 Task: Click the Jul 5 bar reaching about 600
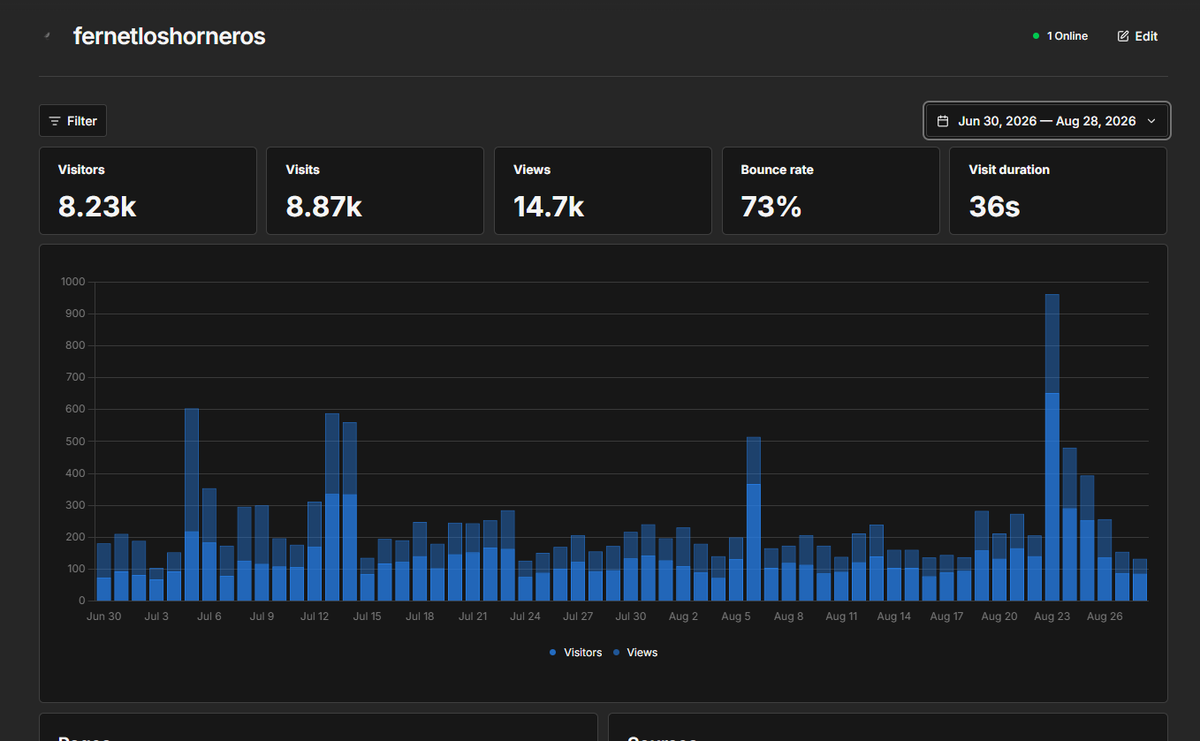coord(192,504)
